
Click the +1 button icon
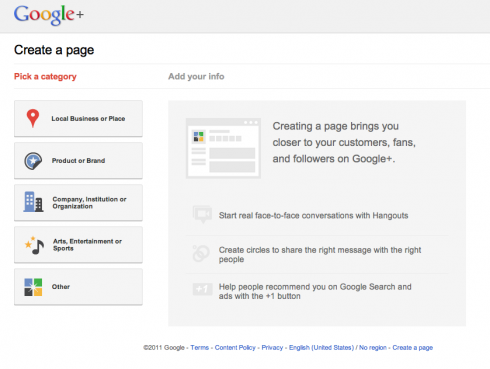tap(202, 289)
